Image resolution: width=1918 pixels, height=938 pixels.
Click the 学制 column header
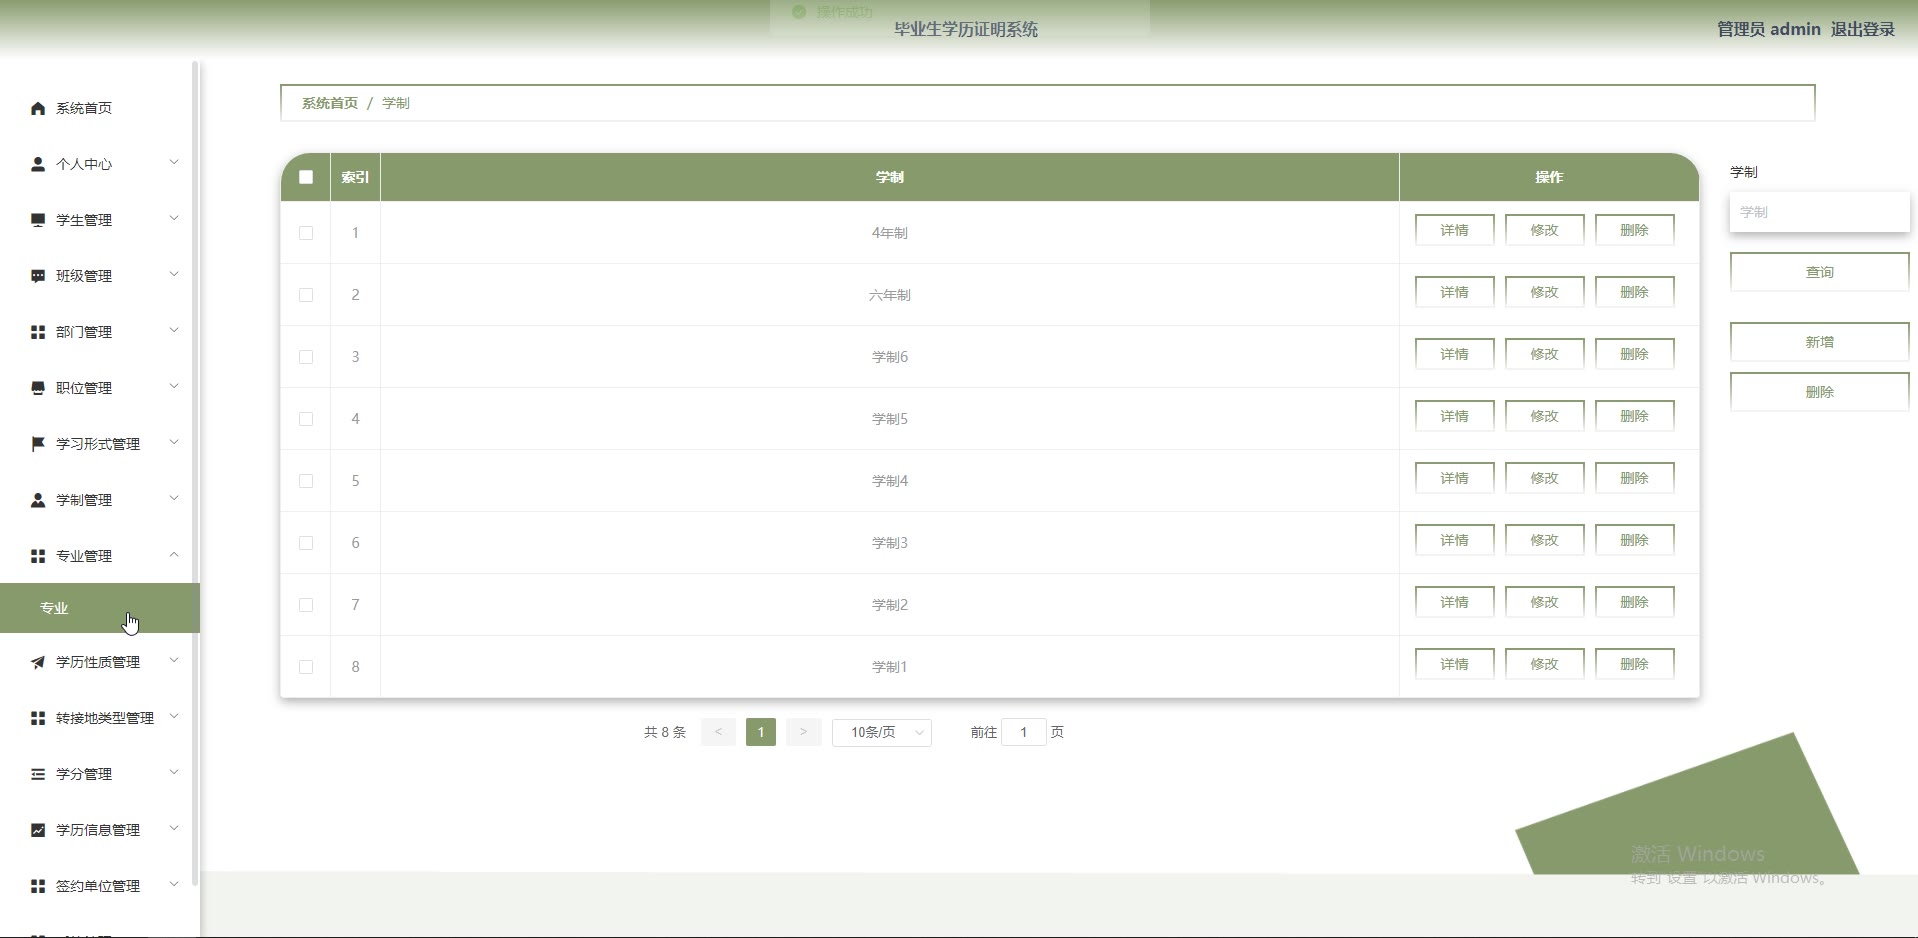coord(889,177)
